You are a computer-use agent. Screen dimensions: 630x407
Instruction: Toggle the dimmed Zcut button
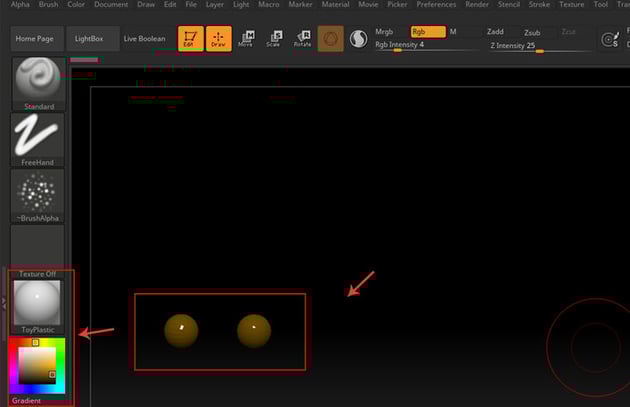[x=569, y=32]
